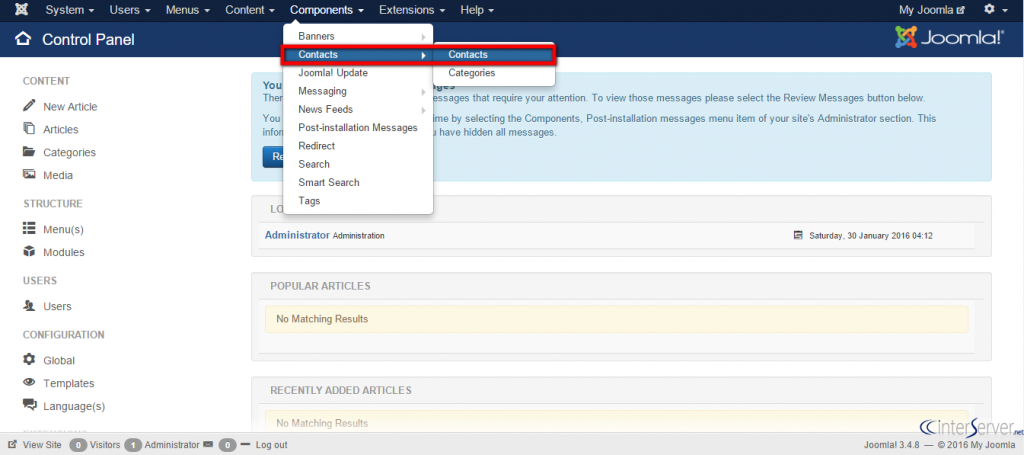The image size is (1024, 455).
Task: Click the RECENTLY ADDED ARTICLES heading
Action: [x=341, y=390]
